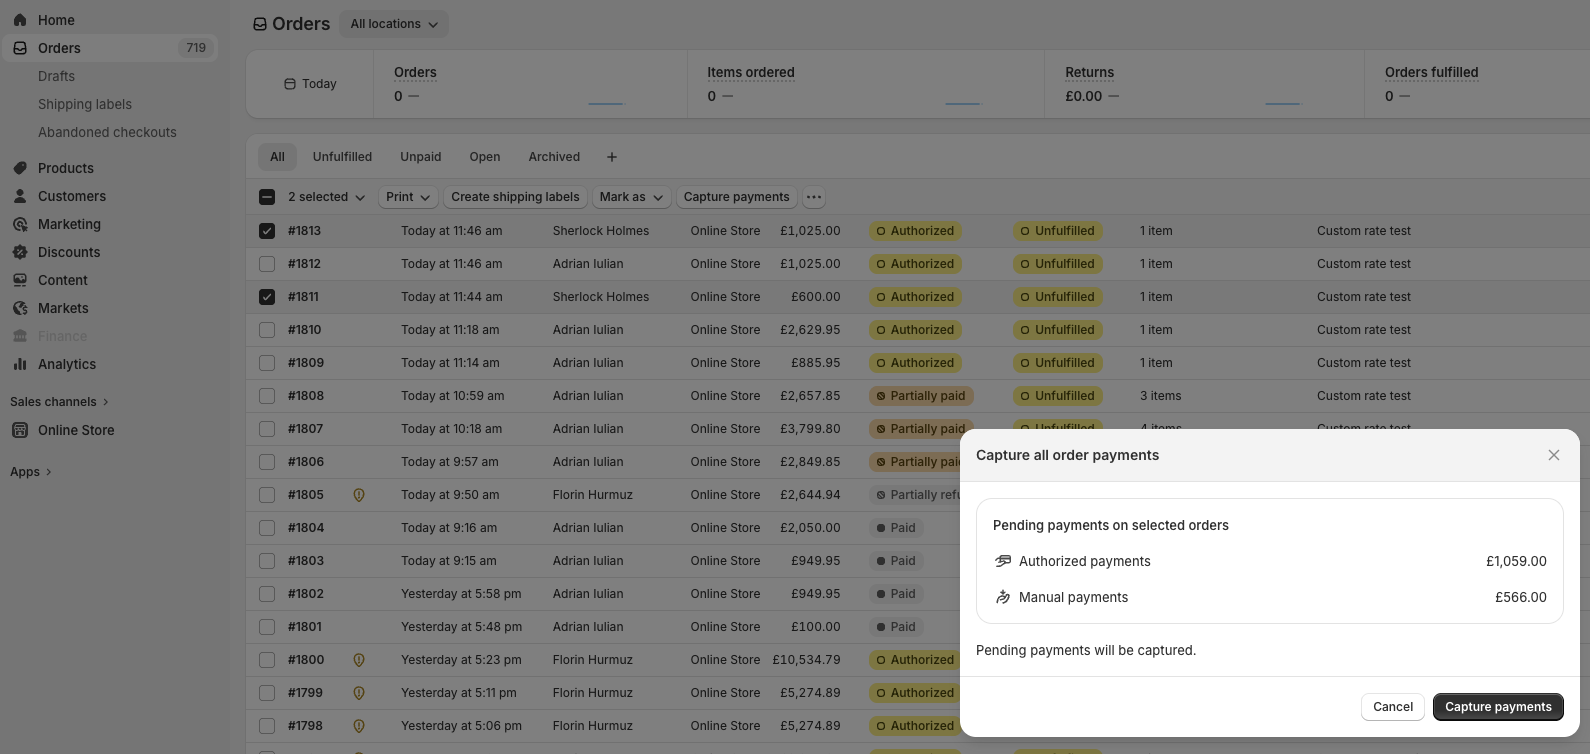Open Products via its tag icon
This screenshot has height=754, width=1590.
pyautogui.click(x=20, y=168)
